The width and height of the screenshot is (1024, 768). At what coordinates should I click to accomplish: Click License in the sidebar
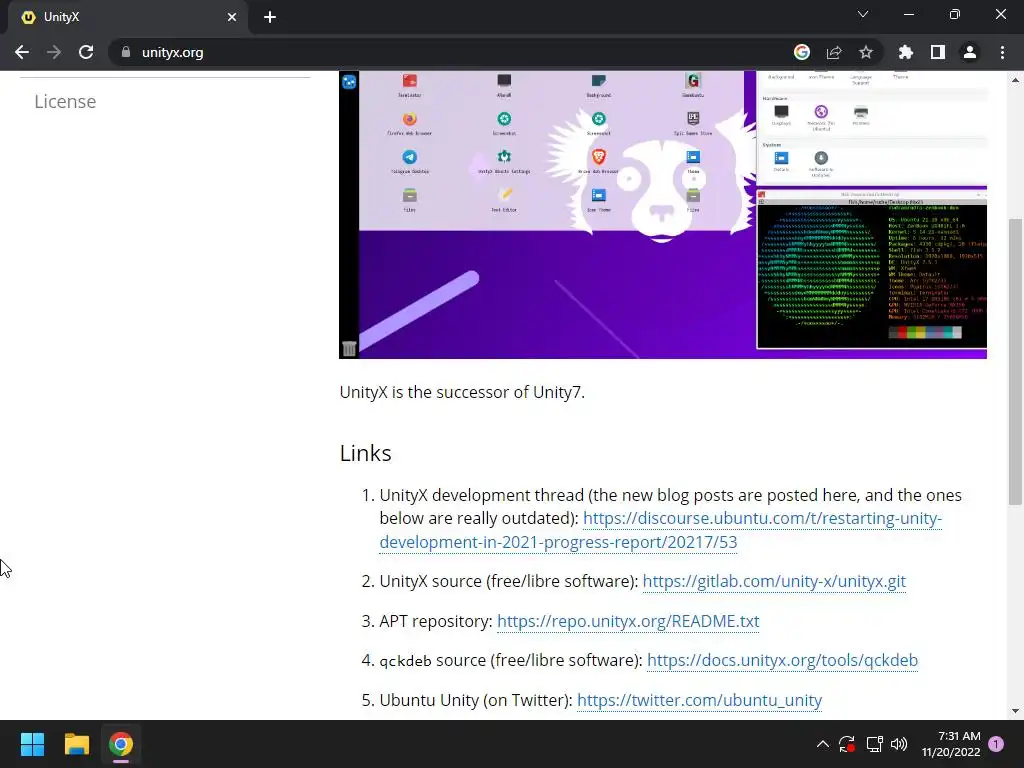click(x=65, y=102)
